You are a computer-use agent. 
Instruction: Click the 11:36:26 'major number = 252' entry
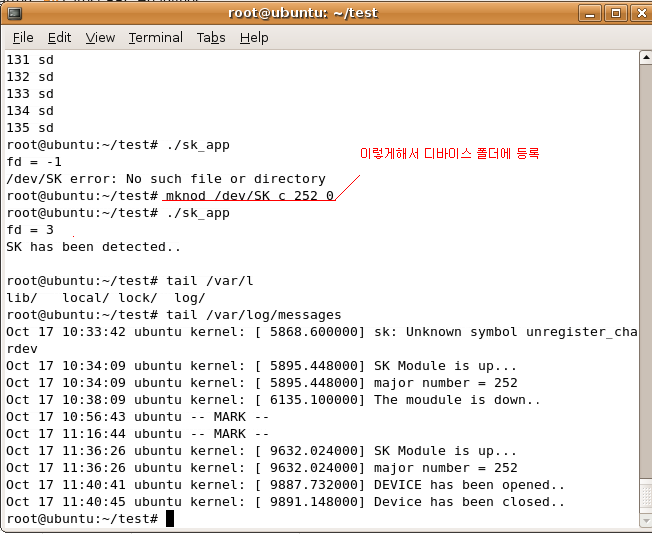[x=445, y=468]
